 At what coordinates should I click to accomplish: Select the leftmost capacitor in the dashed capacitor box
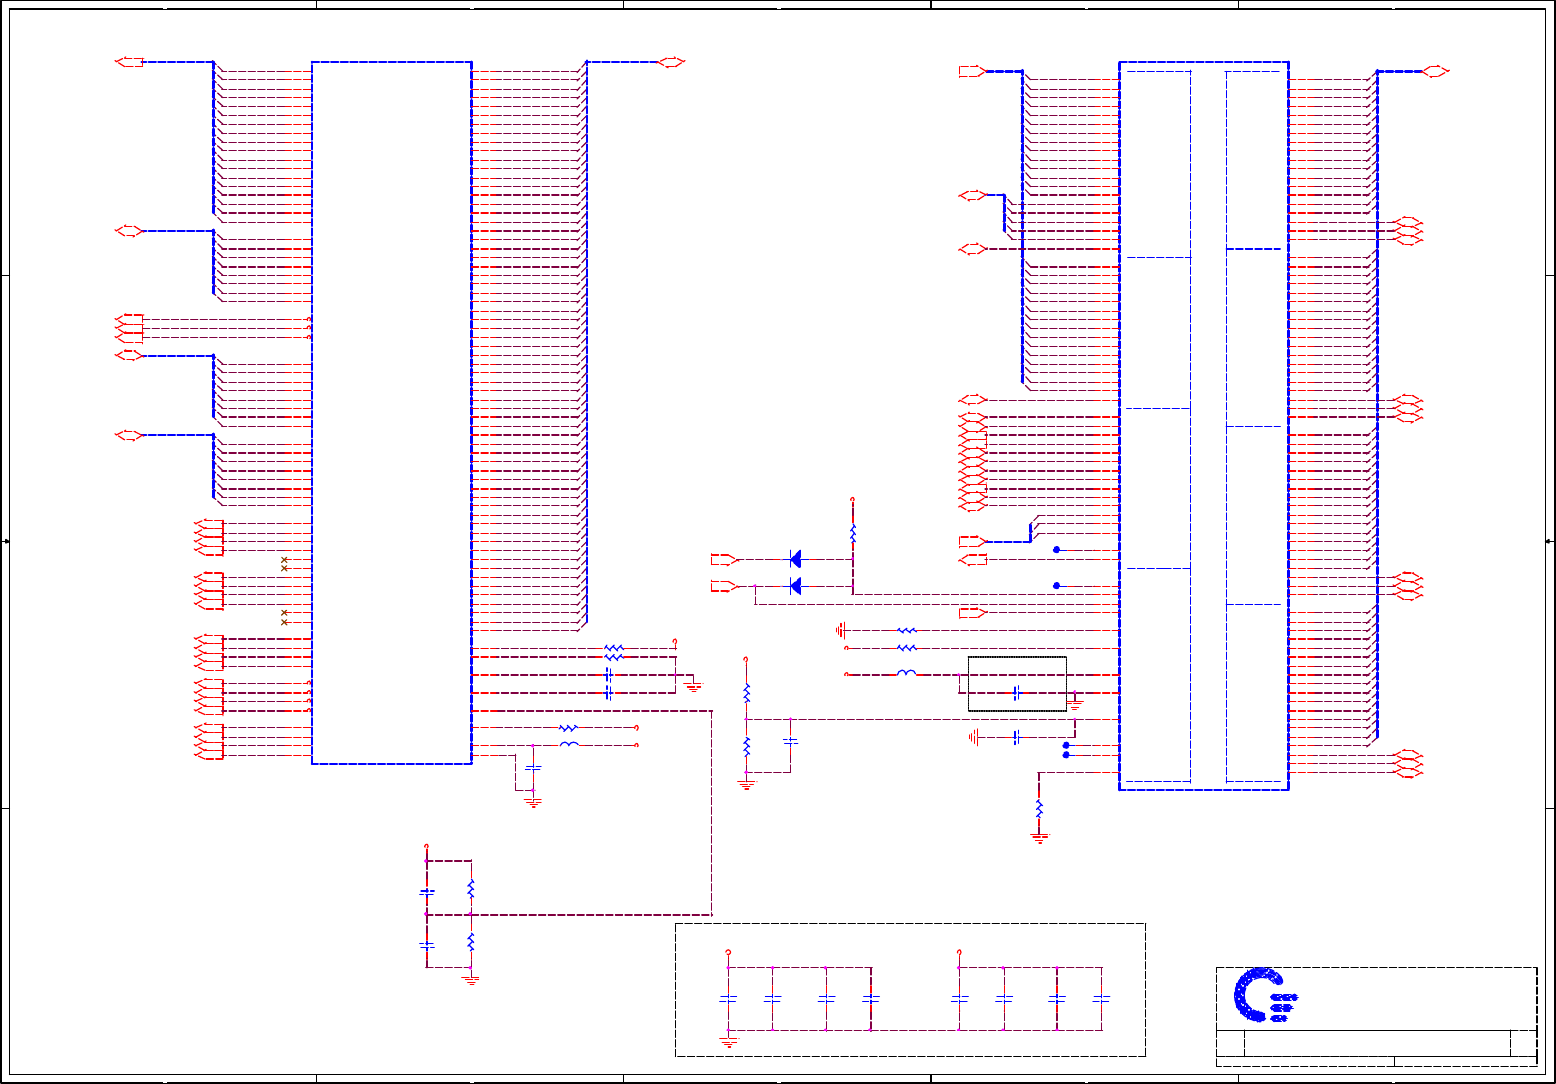[728, 998]
